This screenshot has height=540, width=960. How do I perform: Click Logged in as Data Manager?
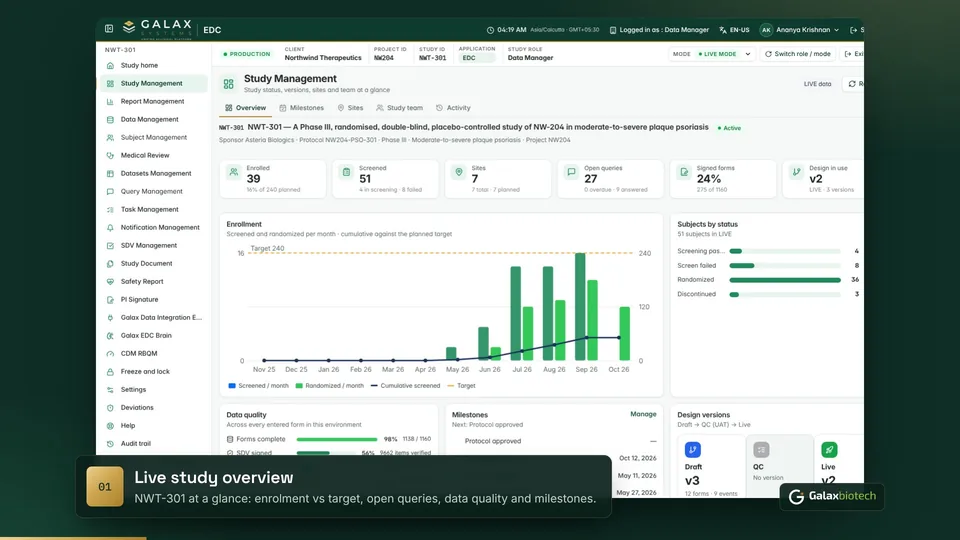pyautogui.click(x=659, y=29)
